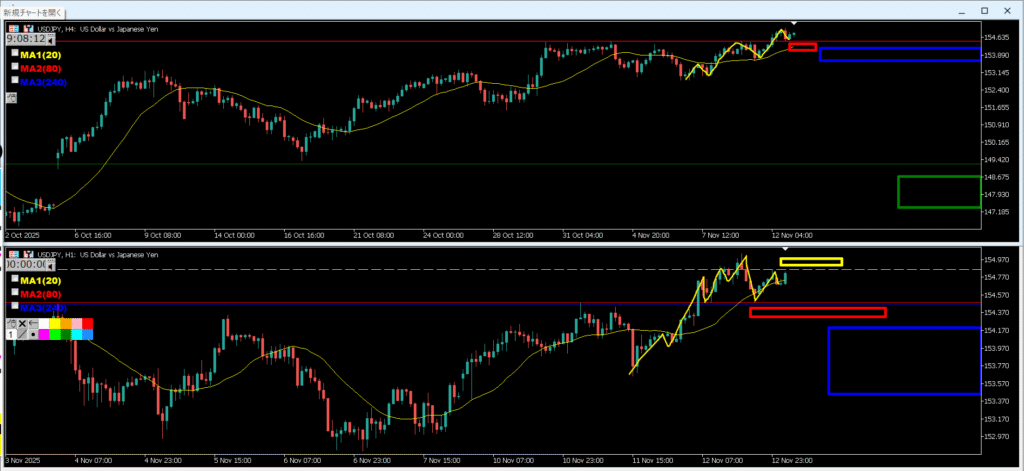
Task: Select the diagonal line tool in palette
Action: (x=22, y=334)
